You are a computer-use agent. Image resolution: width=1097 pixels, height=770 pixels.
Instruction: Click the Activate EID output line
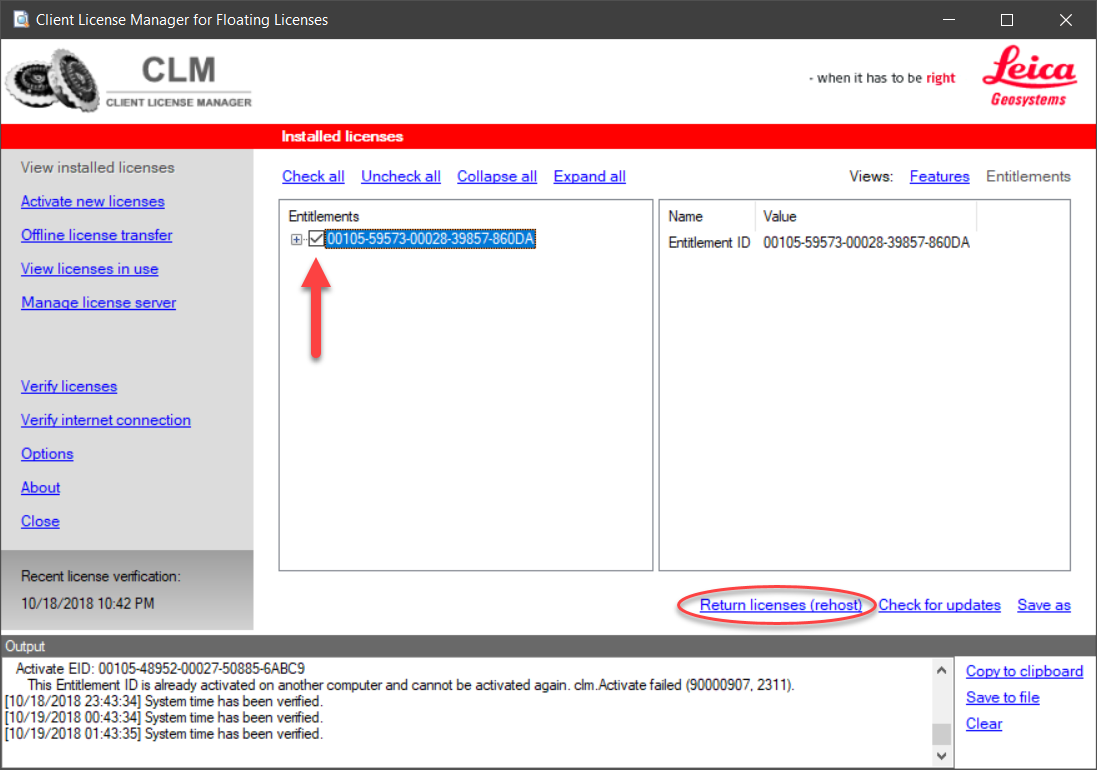(160, 669)
